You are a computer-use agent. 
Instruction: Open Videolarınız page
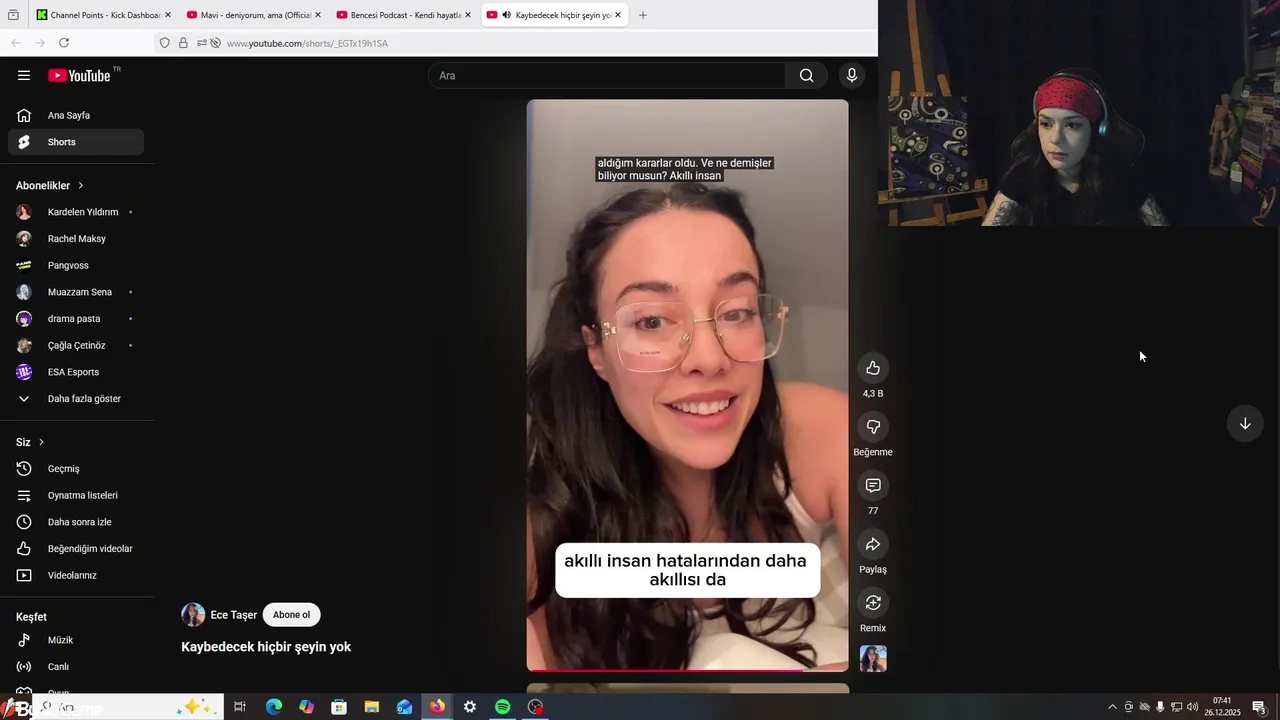76,575
